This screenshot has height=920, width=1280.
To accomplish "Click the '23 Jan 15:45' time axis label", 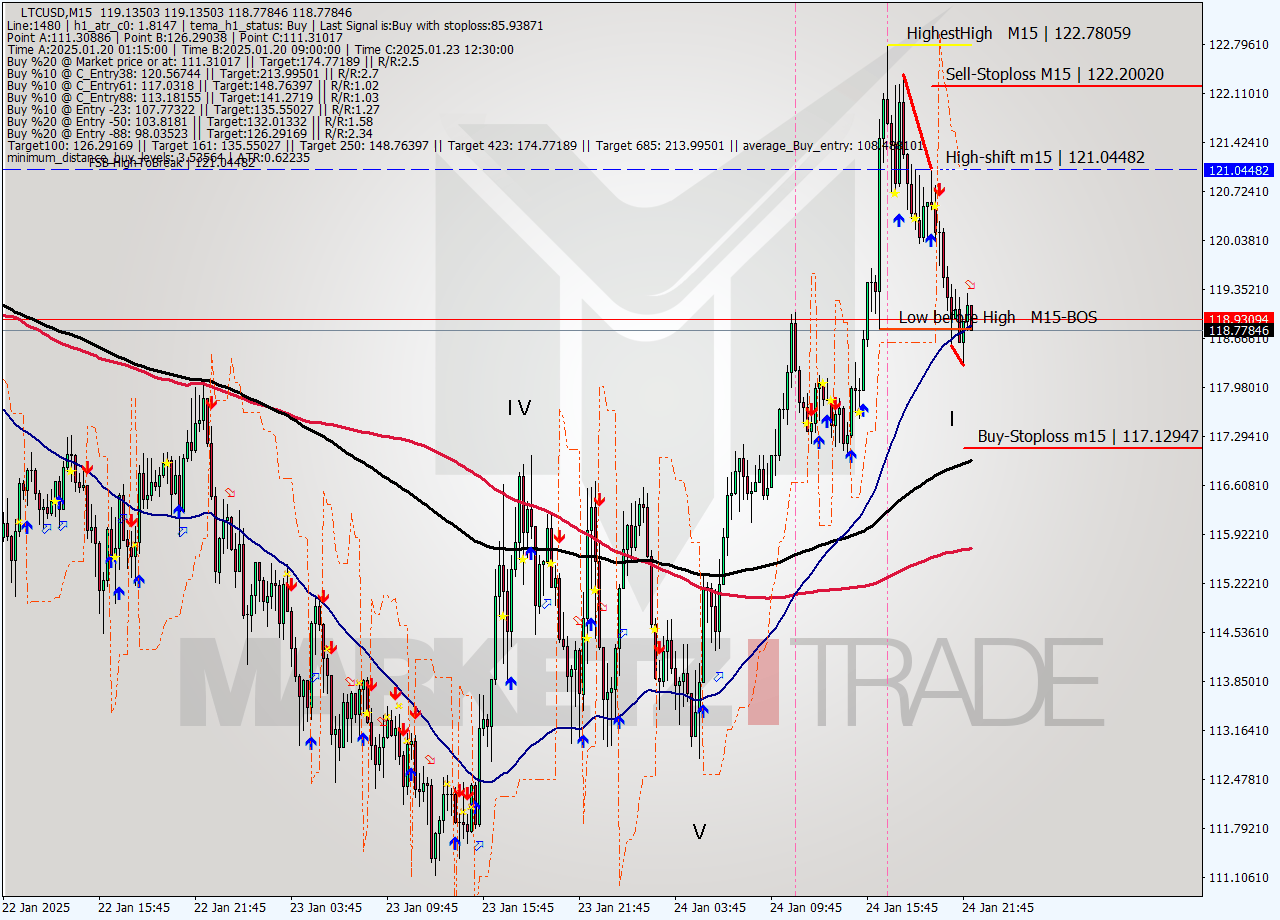I will click(x=518, y=907).
